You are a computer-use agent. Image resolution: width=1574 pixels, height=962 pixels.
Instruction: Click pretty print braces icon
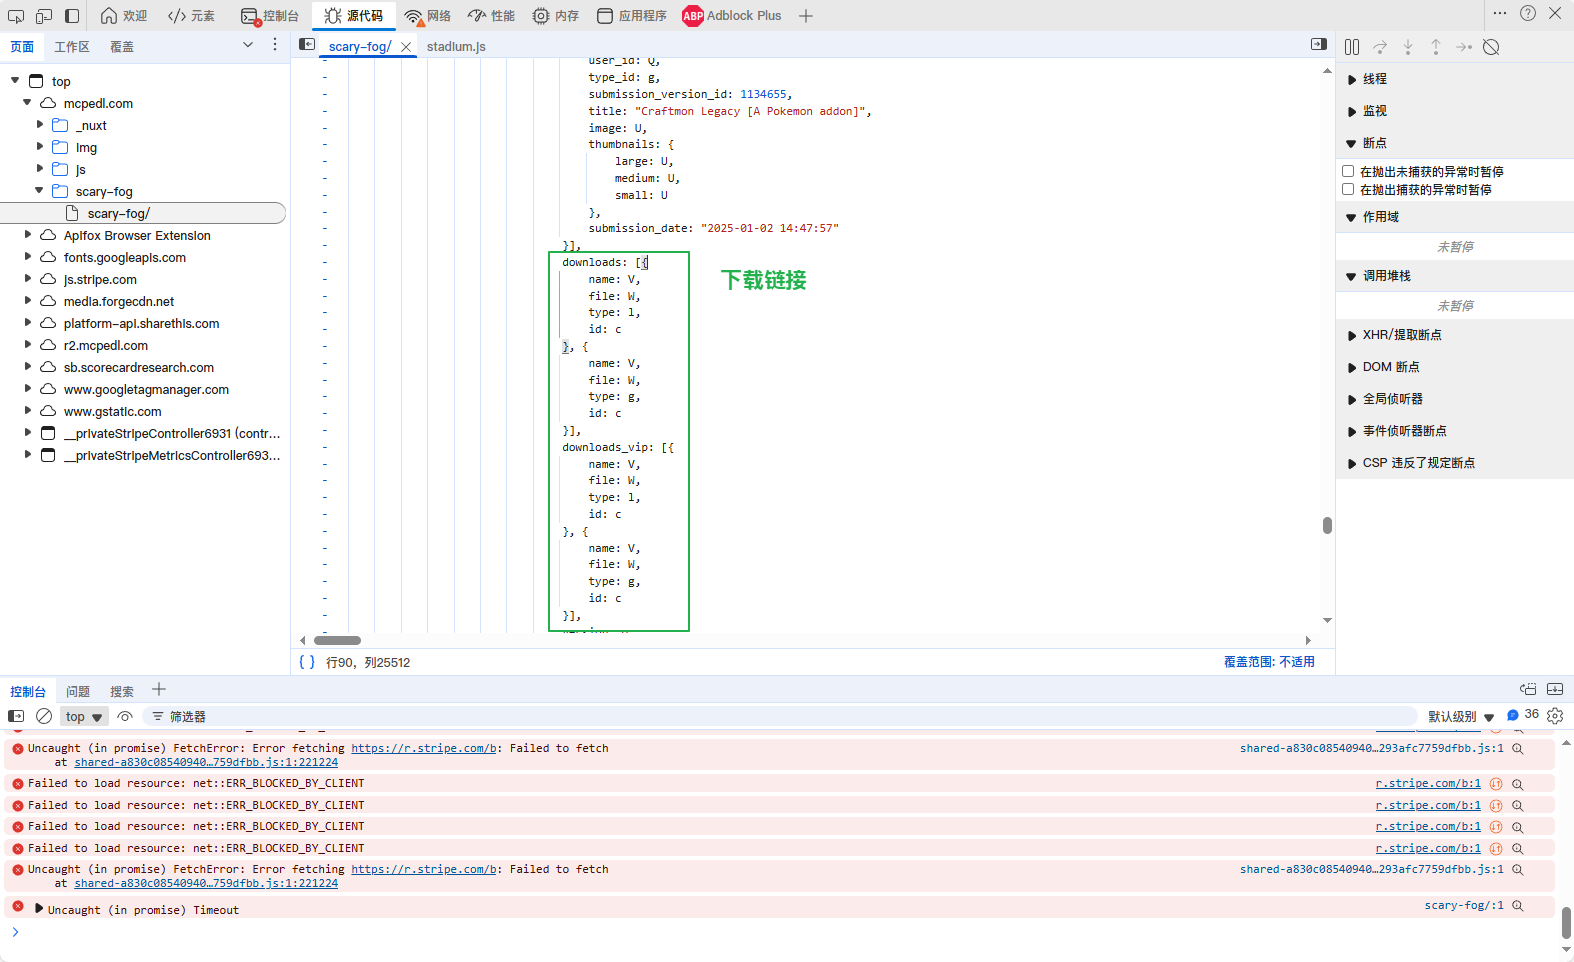tap(307, 662)
